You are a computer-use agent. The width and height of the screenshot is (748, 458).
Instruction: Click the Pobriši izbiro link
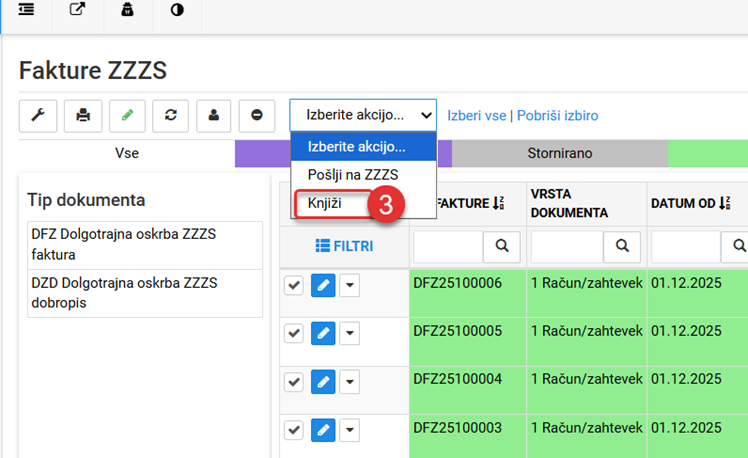coord(557,115)
